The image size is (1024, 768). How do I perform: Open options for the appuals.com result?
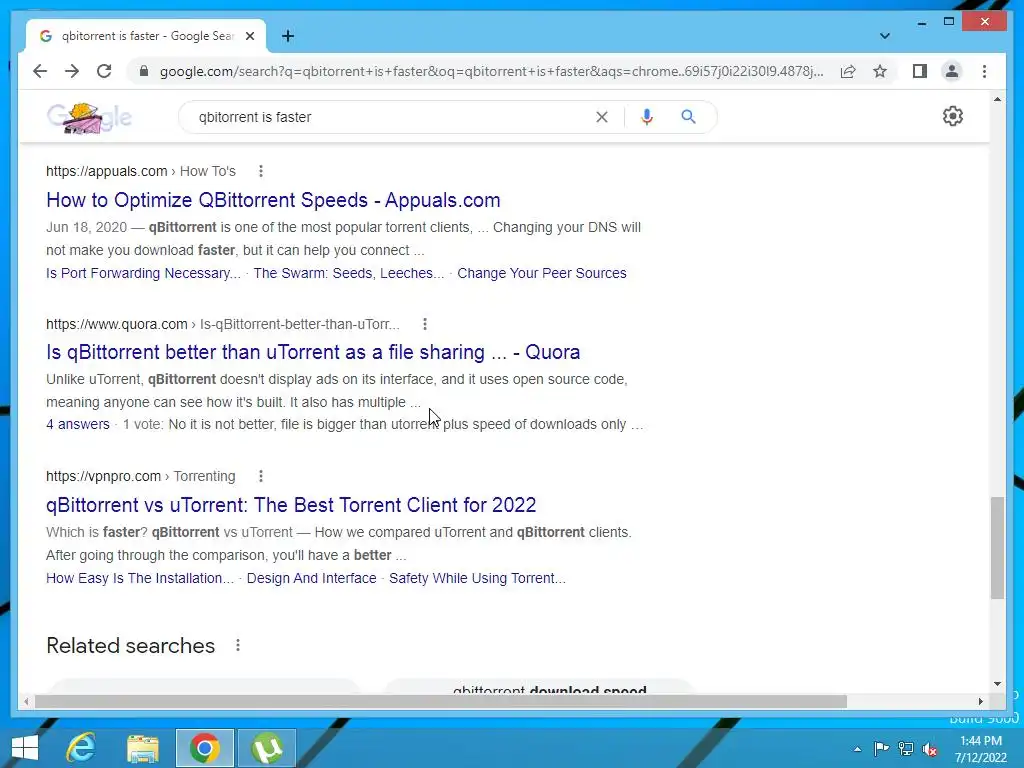(261, 171)
